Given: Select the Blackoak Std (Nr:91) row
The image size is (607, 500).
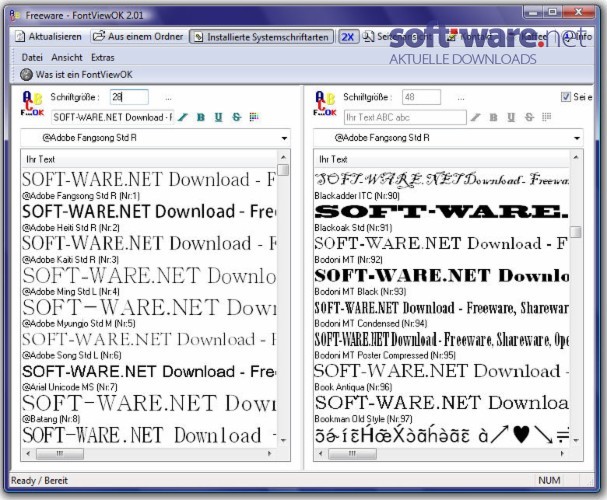Looking at the screenshot, I should [x=441, y=217].
